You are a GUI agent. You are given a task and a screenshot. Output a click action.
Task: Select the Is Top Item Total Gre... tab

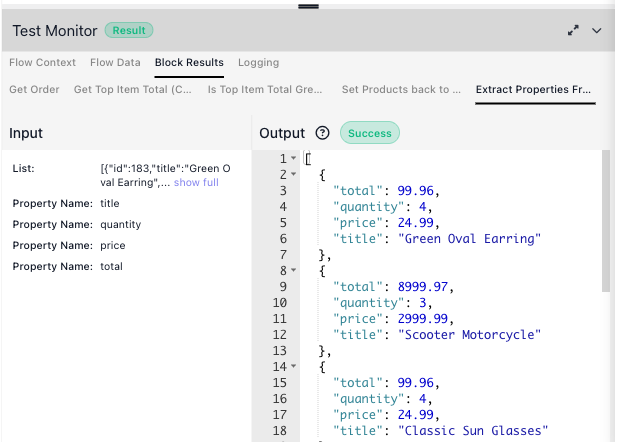click(x=265, y=89)
